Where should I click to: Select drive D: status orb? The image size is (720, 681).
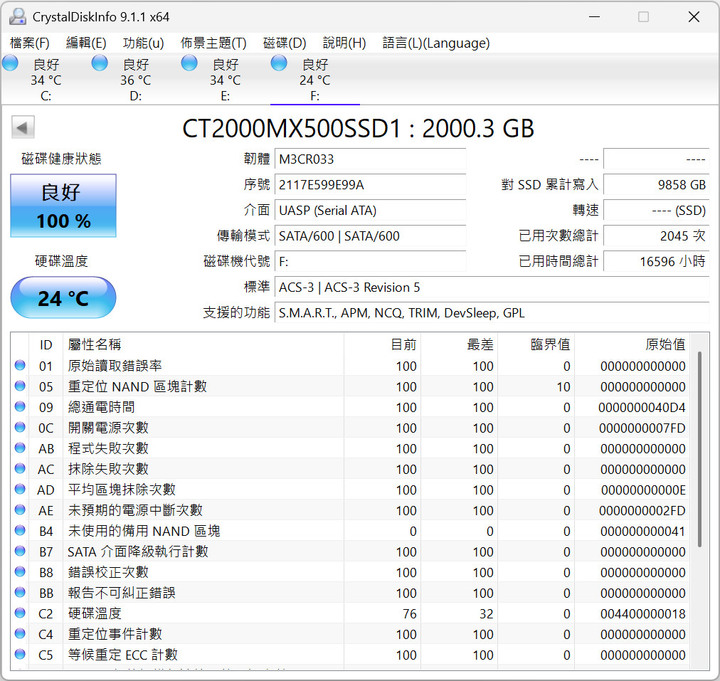point(100,63)
